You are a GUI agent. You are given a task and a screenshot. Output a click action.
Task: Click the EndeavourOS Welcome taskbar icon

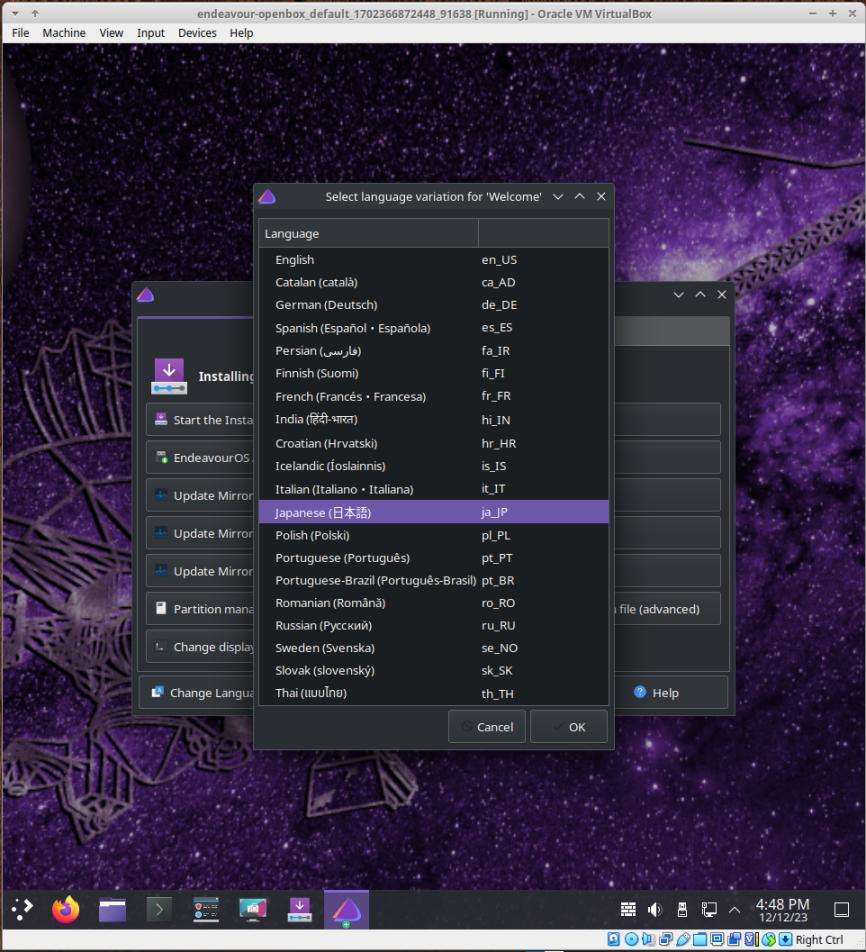click(x=346, y=910)
